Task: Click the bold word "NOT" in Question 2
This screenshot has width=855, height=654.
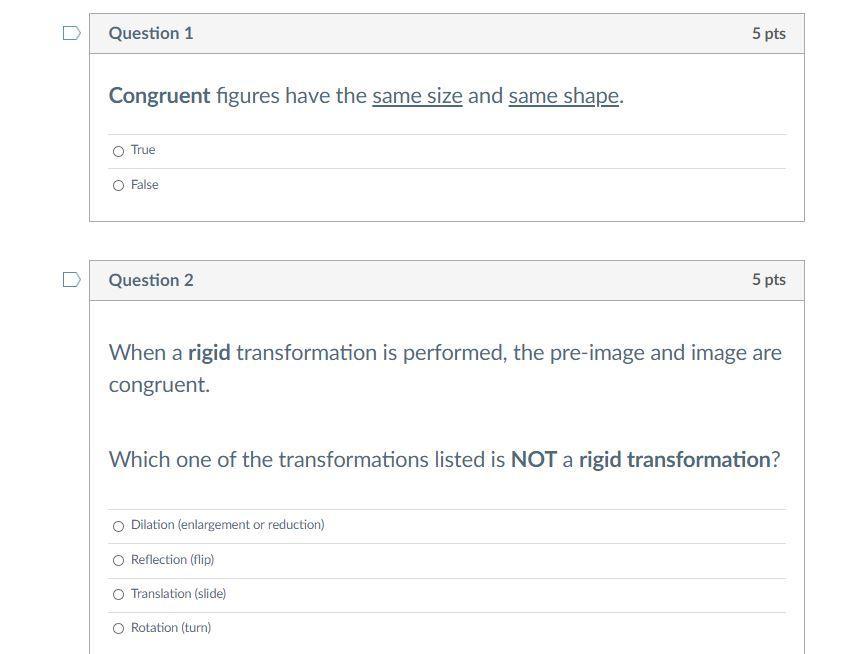Action: point(533,460)
